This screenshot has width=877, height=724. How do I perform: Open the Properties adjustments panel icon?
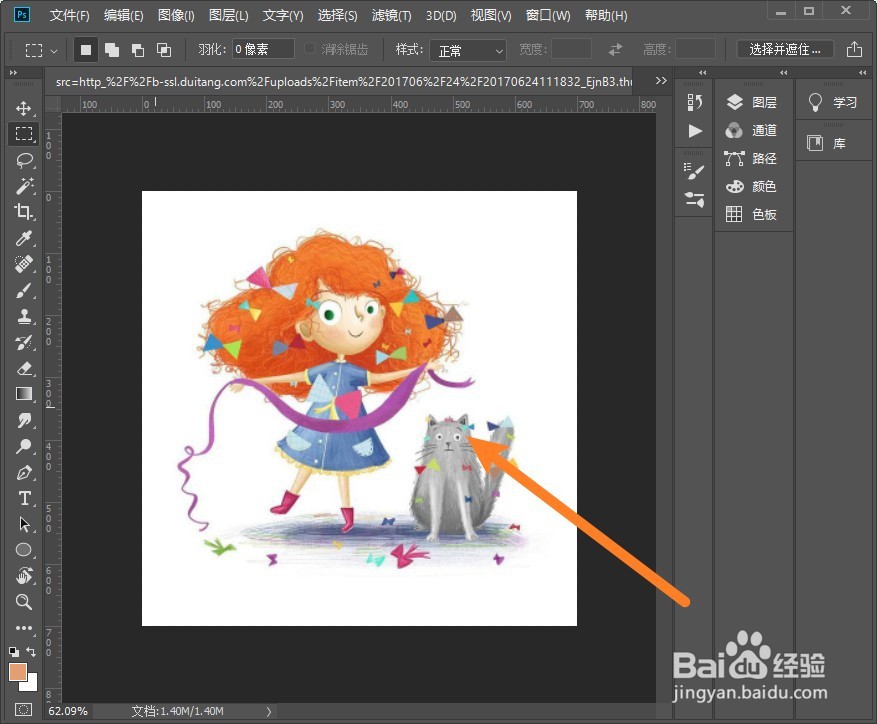pos(694,199)
